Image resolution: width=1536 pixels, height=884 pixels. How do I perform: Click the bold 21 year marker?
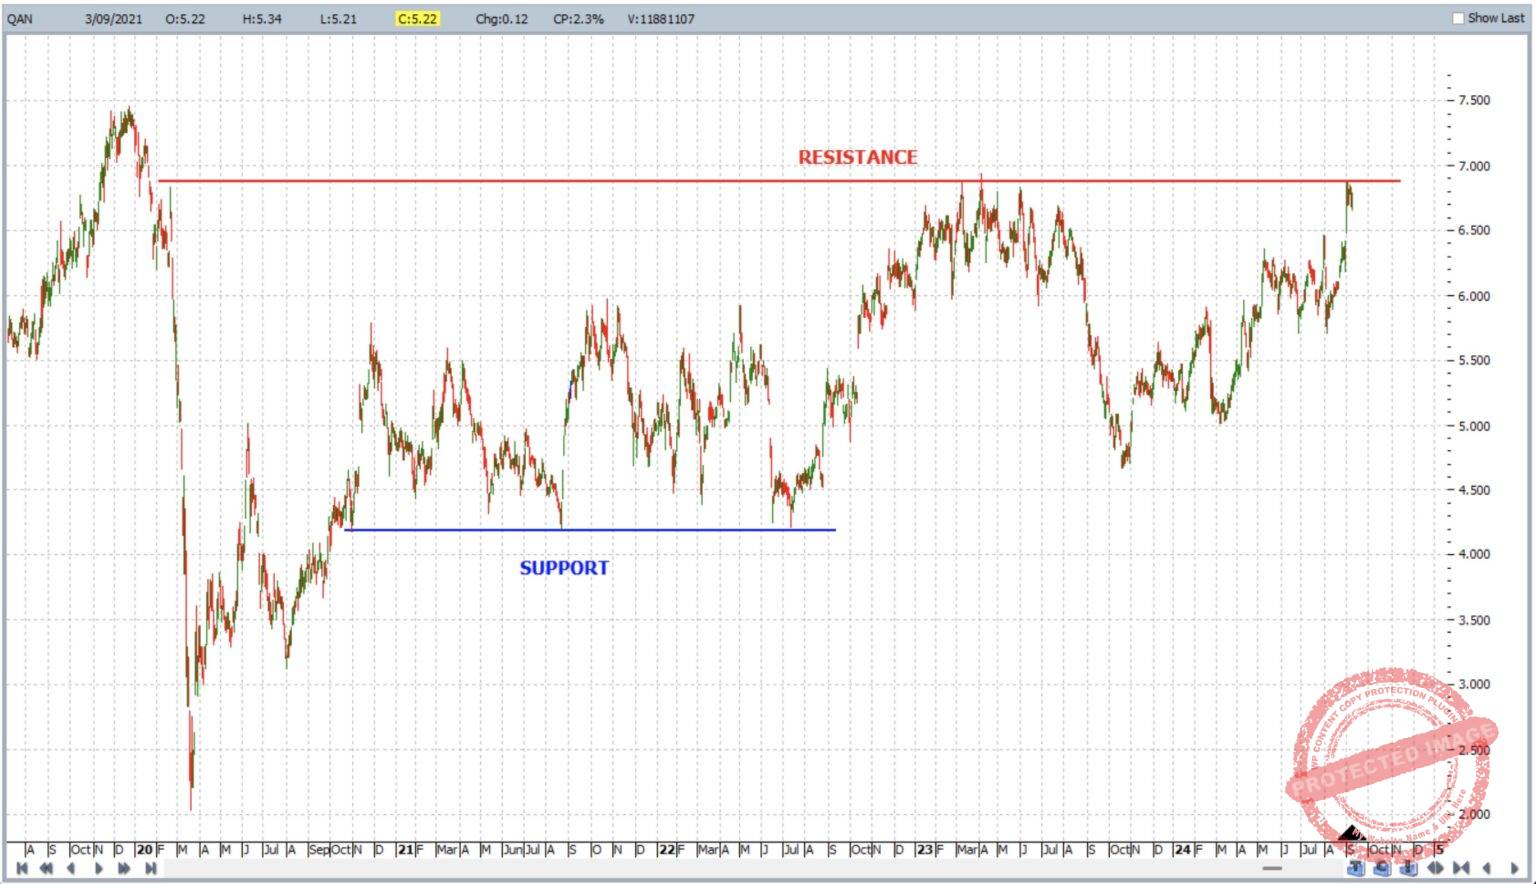click(x=405, y=850)
